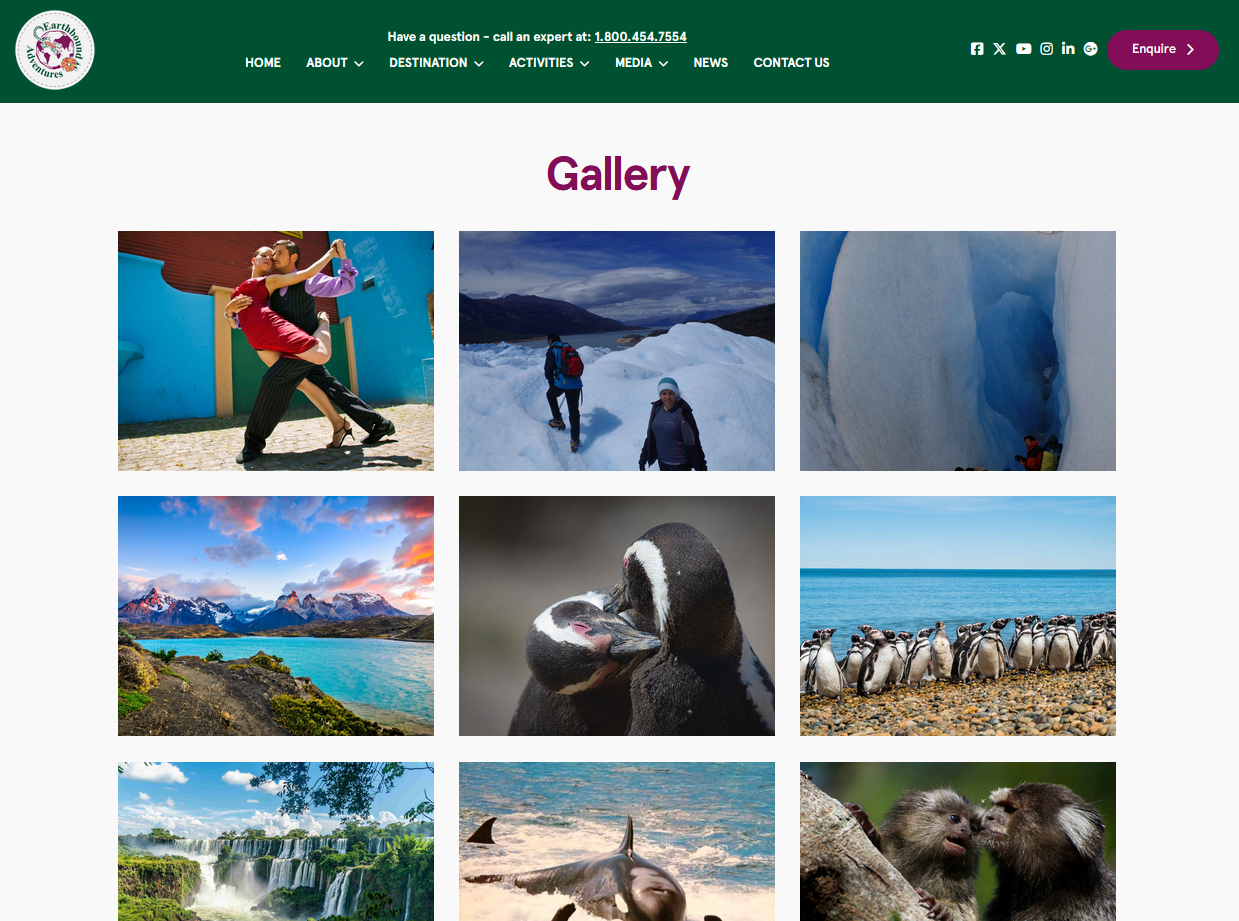
Task: Expand the About dropdown menu
Action: [335, 63]
